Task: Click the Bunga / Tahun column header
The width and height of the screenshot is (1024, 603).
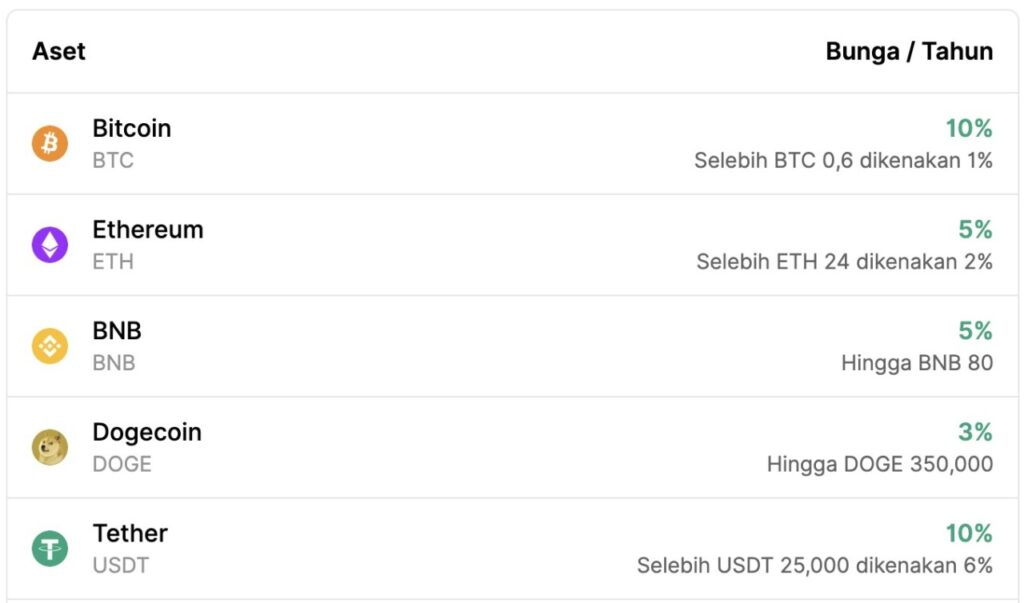Action: pyautogui.click(x=909, y=52)
